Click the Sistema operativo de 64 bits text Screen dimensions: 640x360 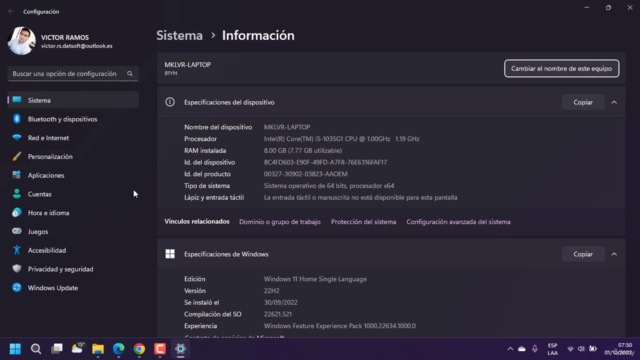[x=329, y=186]
